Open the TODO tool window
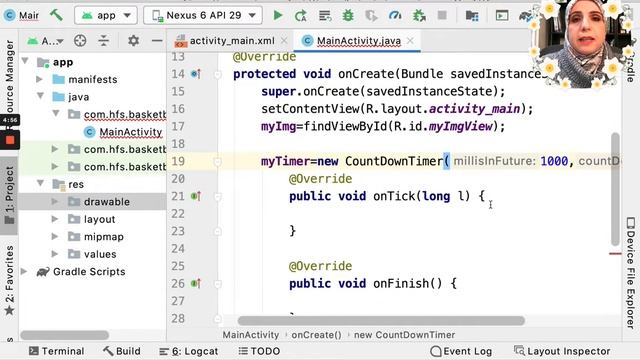 tap(259, 351)
